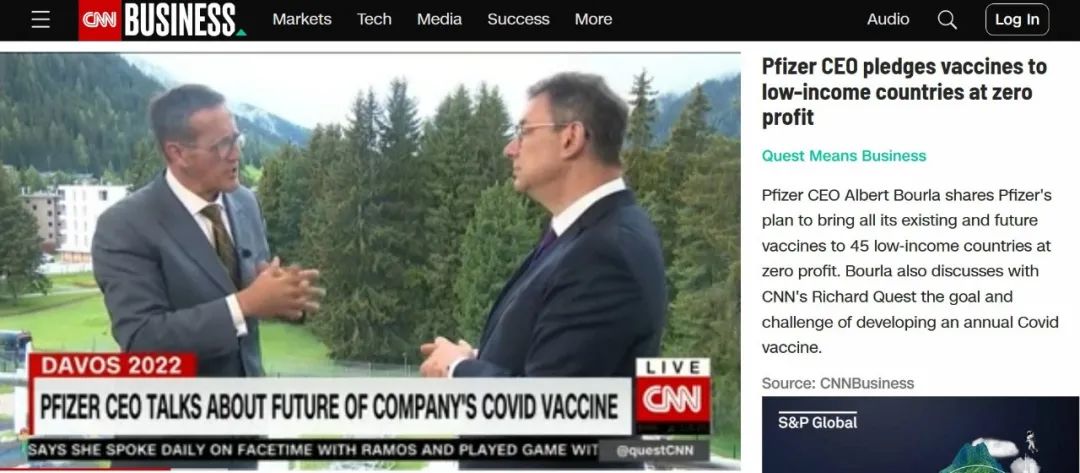Open the Audio link in header
This screenshot has width=1080, height=473.
888,19
